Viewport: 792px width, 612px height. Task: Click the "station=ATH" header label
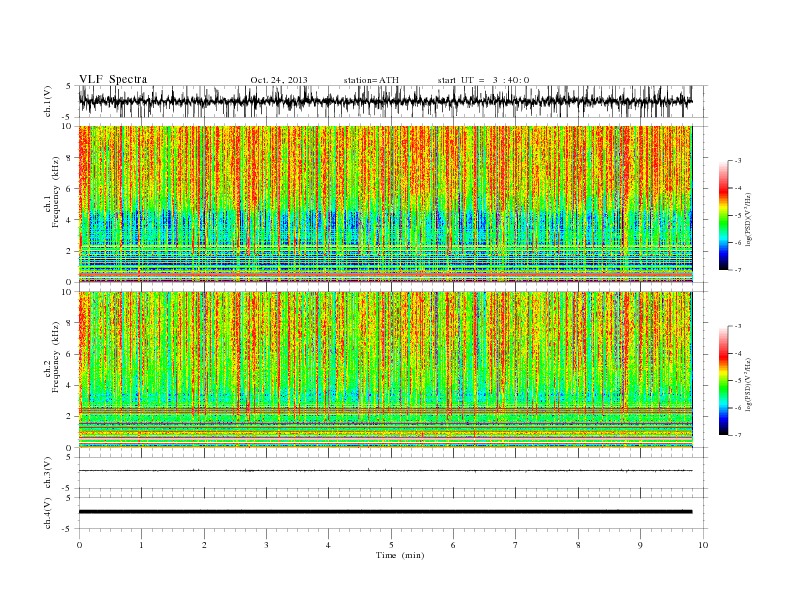click(371, 80)
